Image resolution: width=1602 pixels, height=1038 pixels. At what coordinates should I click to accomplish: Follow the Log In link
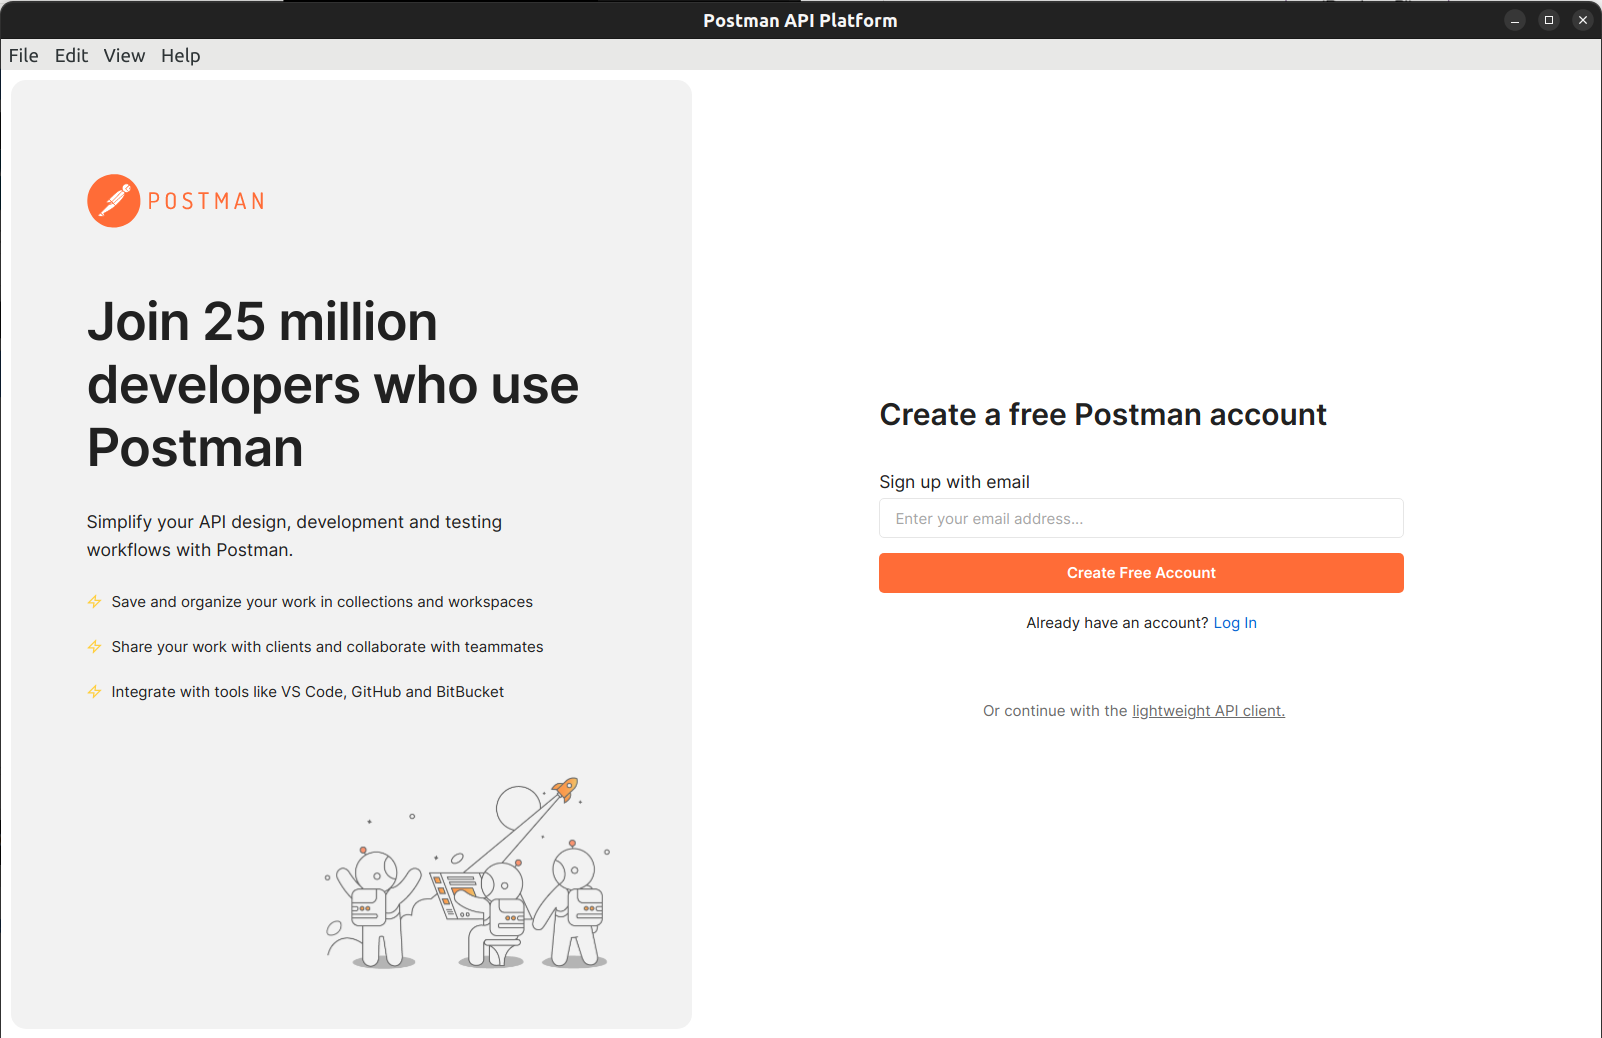(1235, 623)
